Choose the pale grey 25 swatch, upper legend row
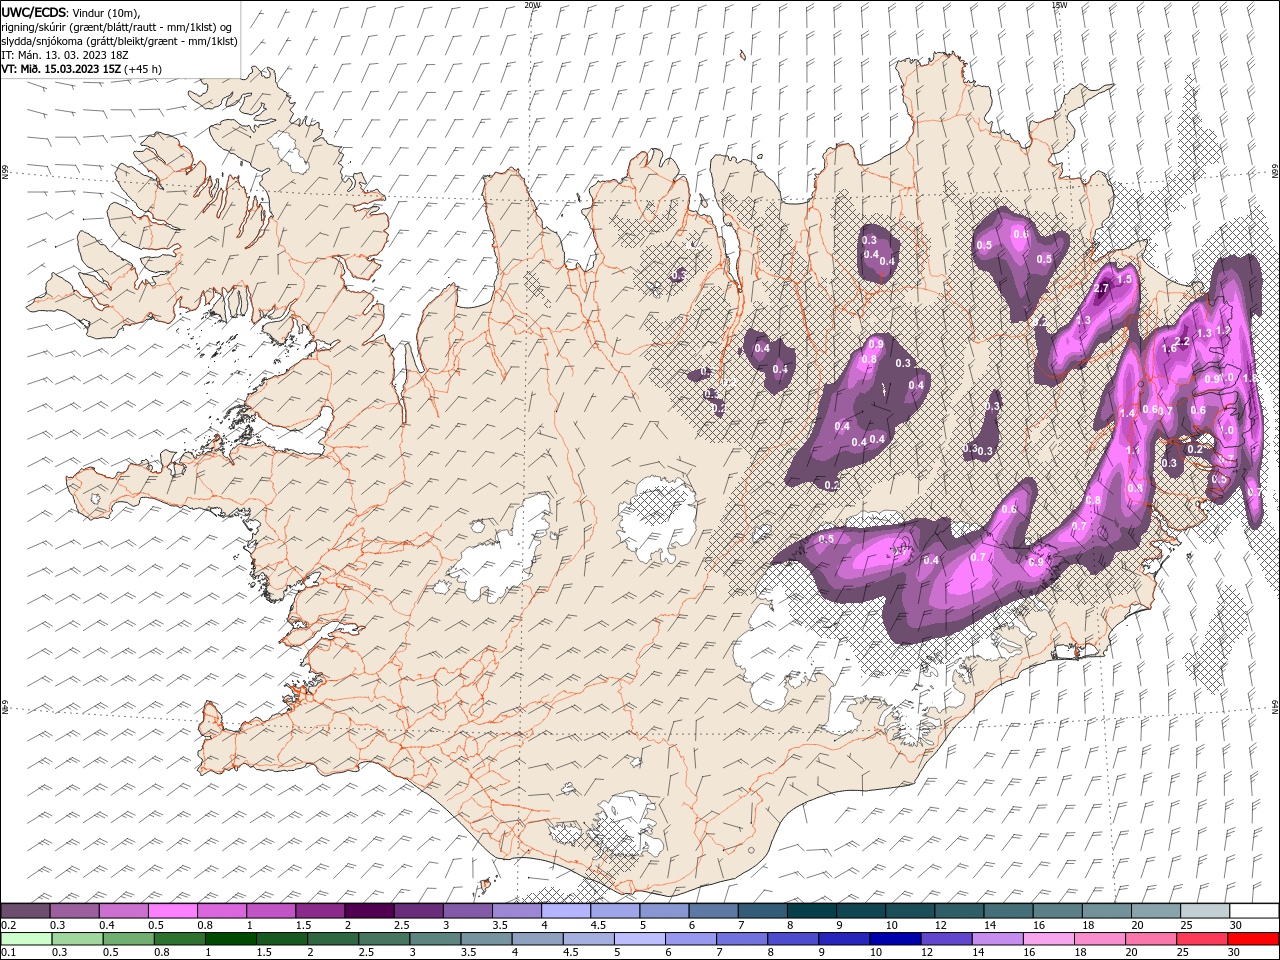1280x960 pixels. [x=1204, y=911]
